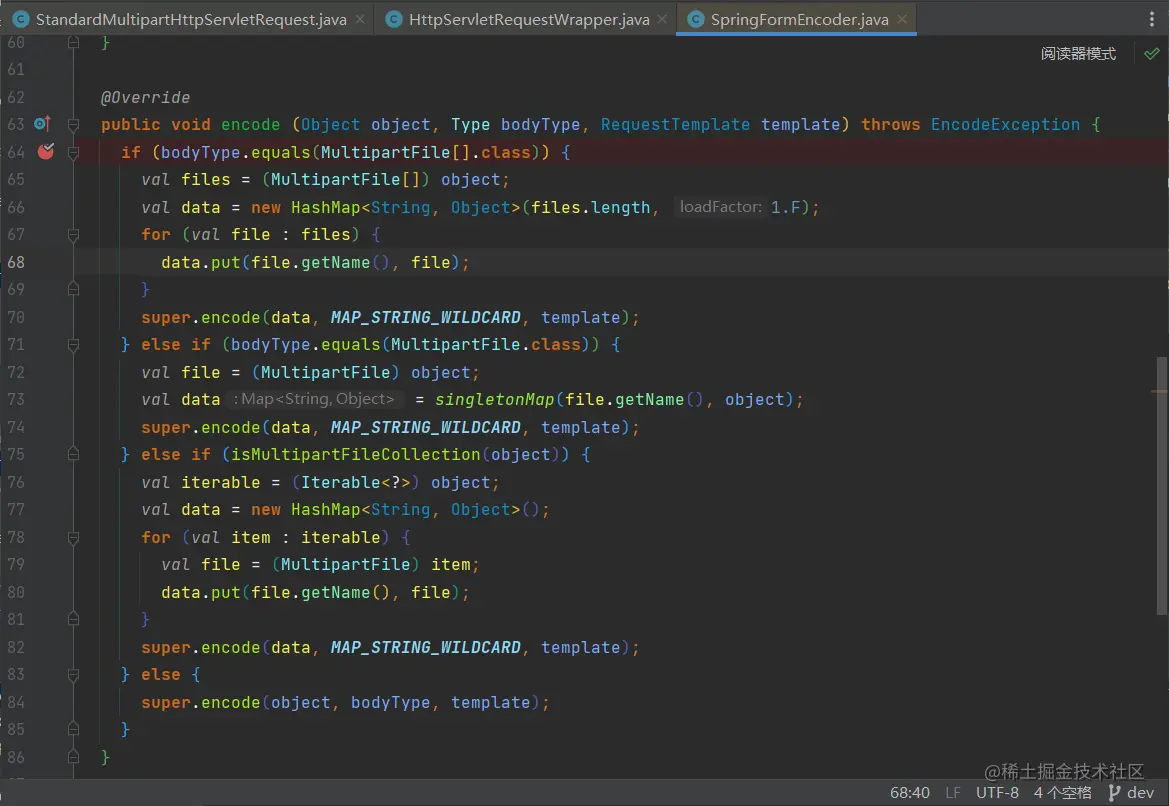
Task: Open the editor tabs more-options menu
Action: pos(1151,19)
